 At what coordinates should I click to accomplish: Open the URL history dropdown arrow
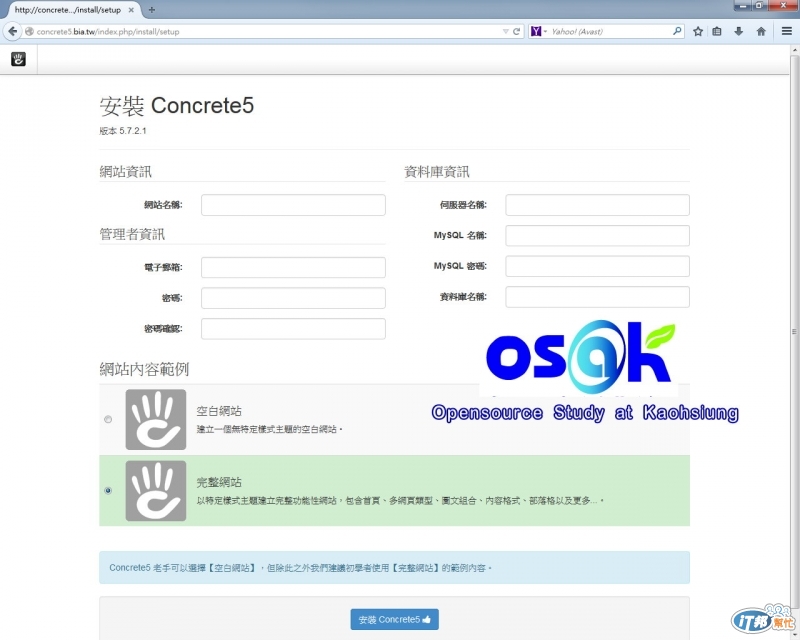505,32
